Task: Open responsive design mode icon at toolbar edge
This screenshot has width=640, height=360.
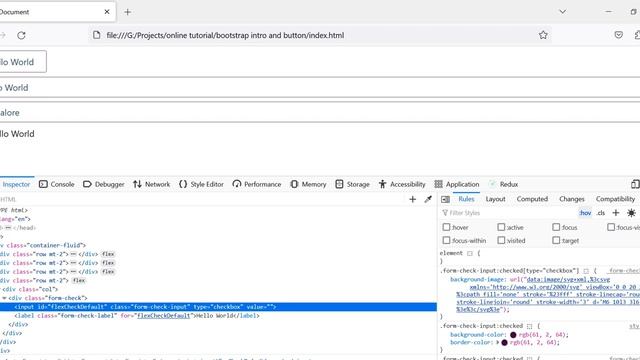Action: tap(635, 184)
